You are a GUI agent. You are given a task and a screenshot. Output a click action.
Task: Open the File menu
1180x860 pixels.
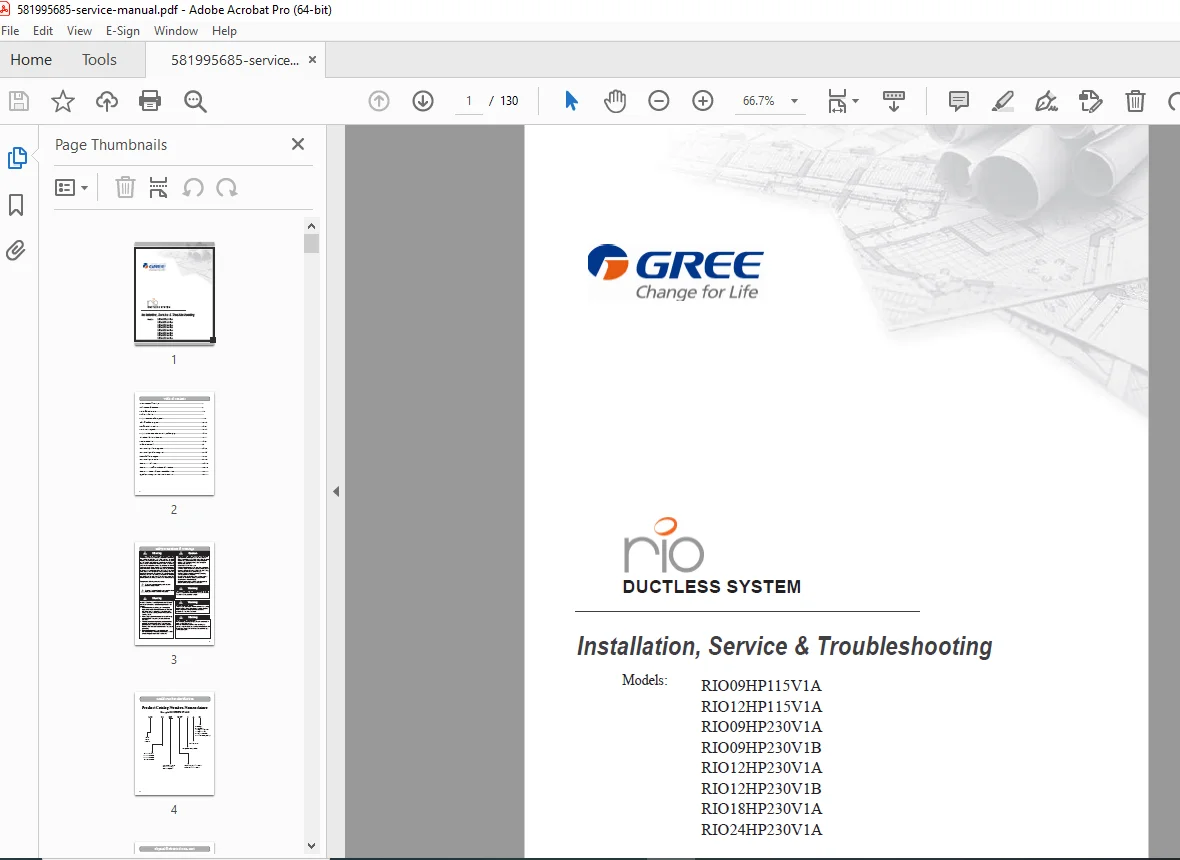point(10,31)
